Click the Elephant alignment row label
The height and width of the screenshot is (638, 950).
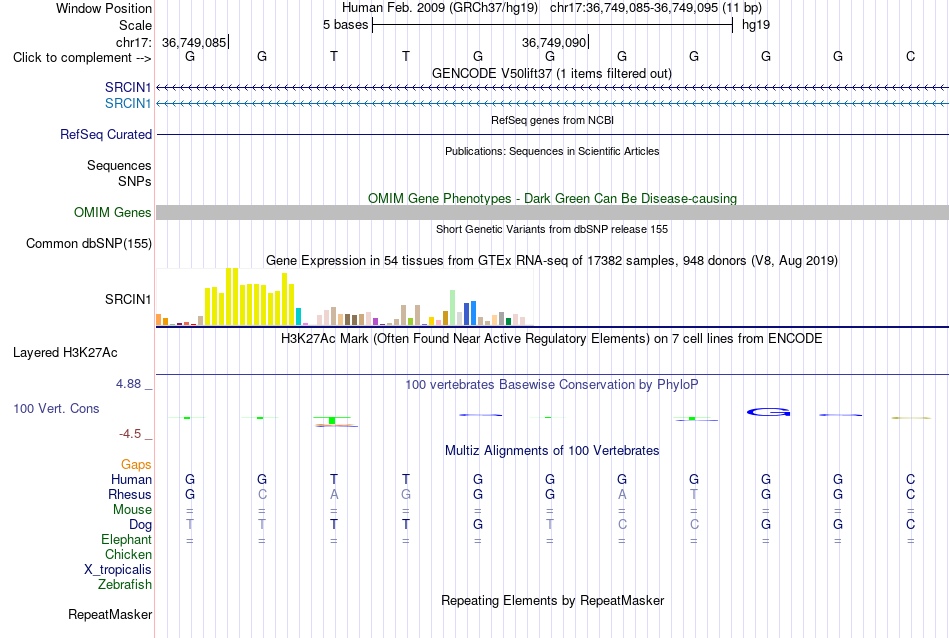(126, 539)
